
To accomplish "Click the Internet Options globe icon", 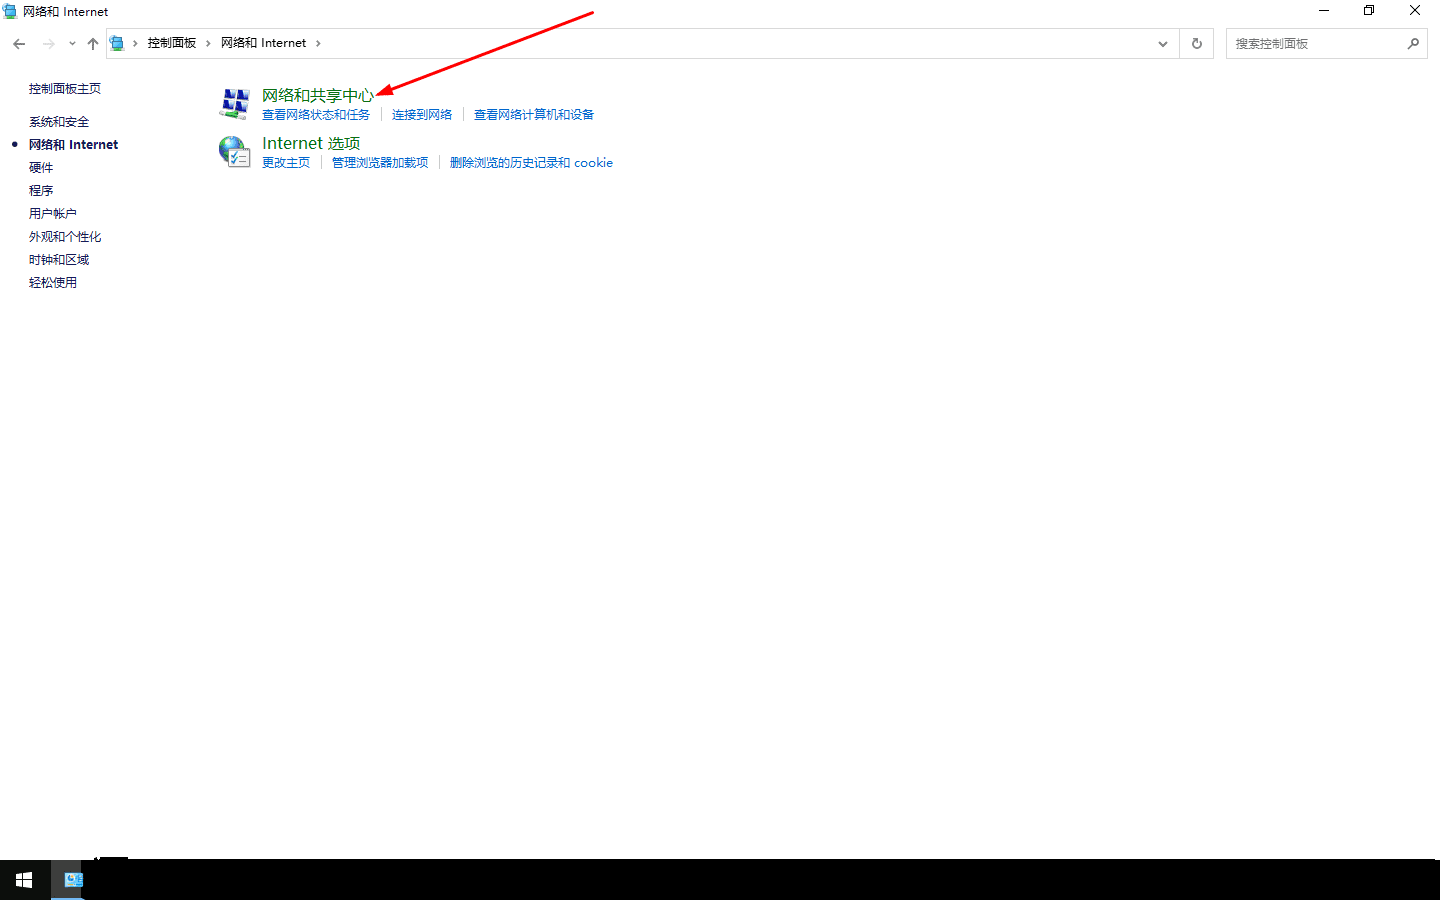I will pyautogui.click(x=235, y=152).
